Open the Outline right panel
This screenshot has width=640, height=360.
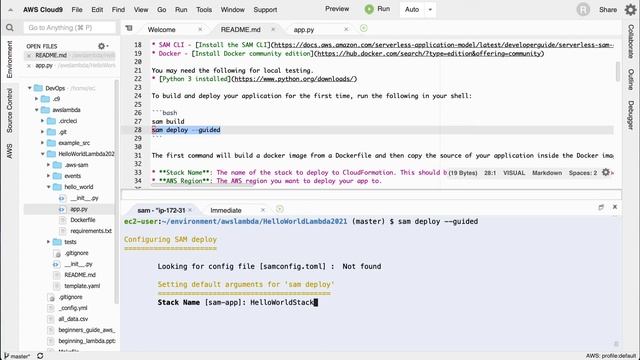[x=631, y=79]
